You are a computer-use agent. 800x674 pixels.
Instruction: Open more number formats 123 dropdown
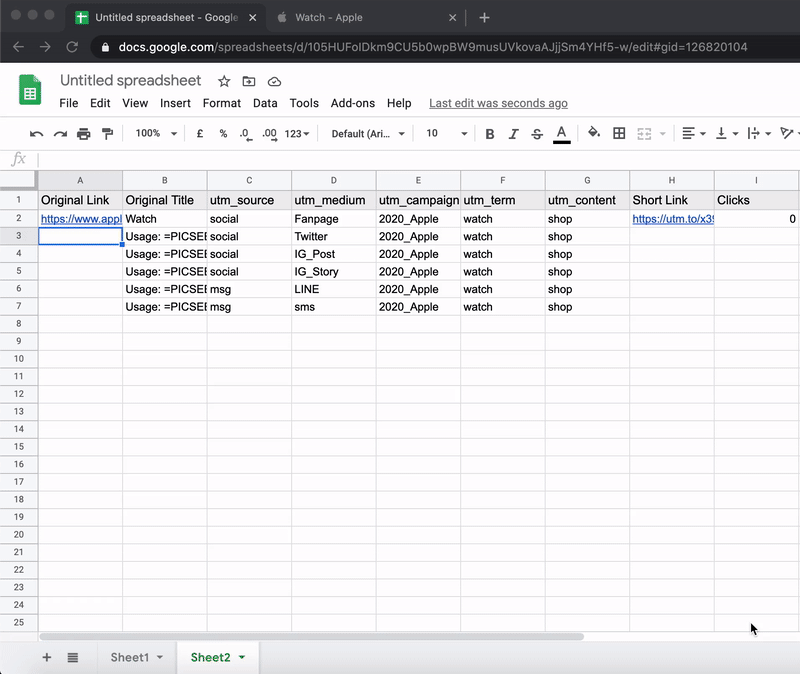coord(297,134)
